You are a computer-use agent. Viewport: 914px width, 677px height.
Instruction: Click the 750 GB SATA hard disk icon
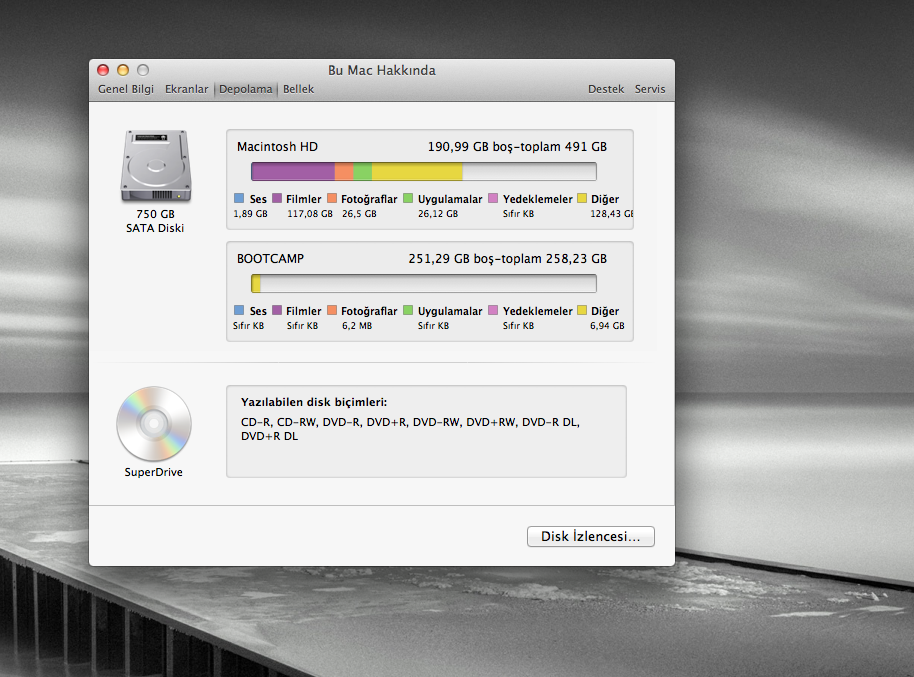point(154,167)
